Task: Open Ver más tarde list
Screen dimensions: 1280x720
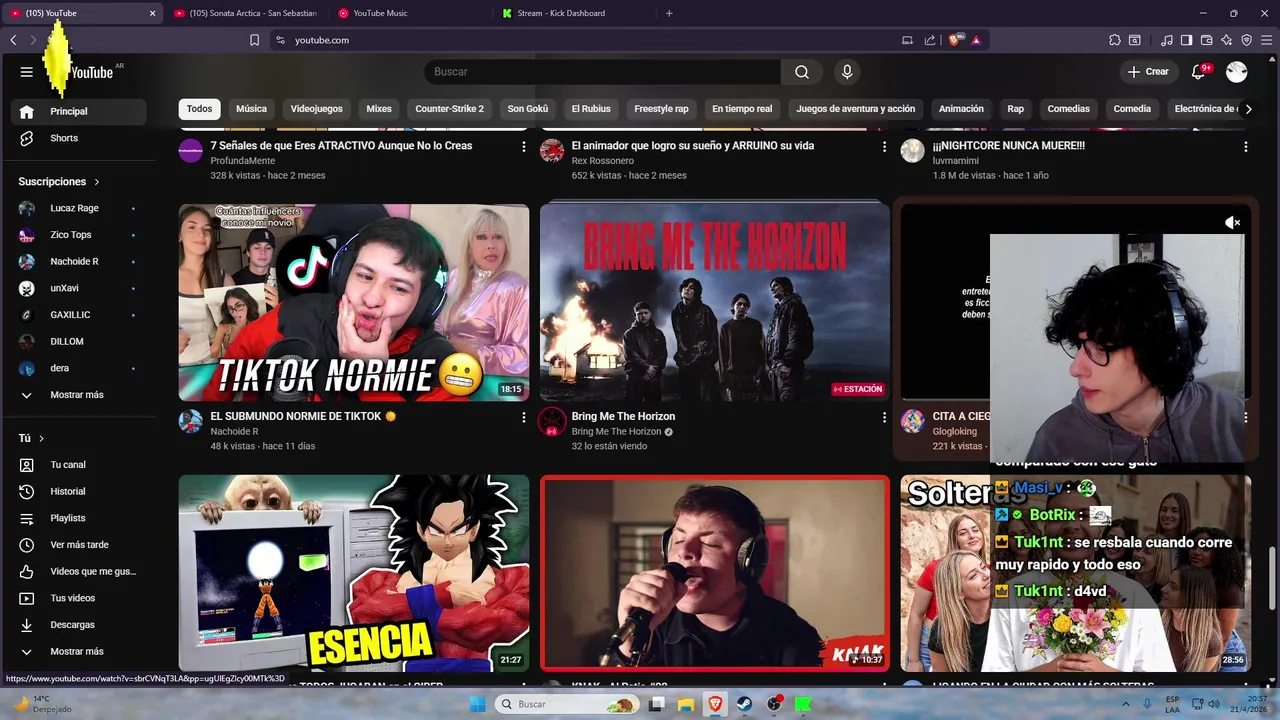Action: coord(78,545)
